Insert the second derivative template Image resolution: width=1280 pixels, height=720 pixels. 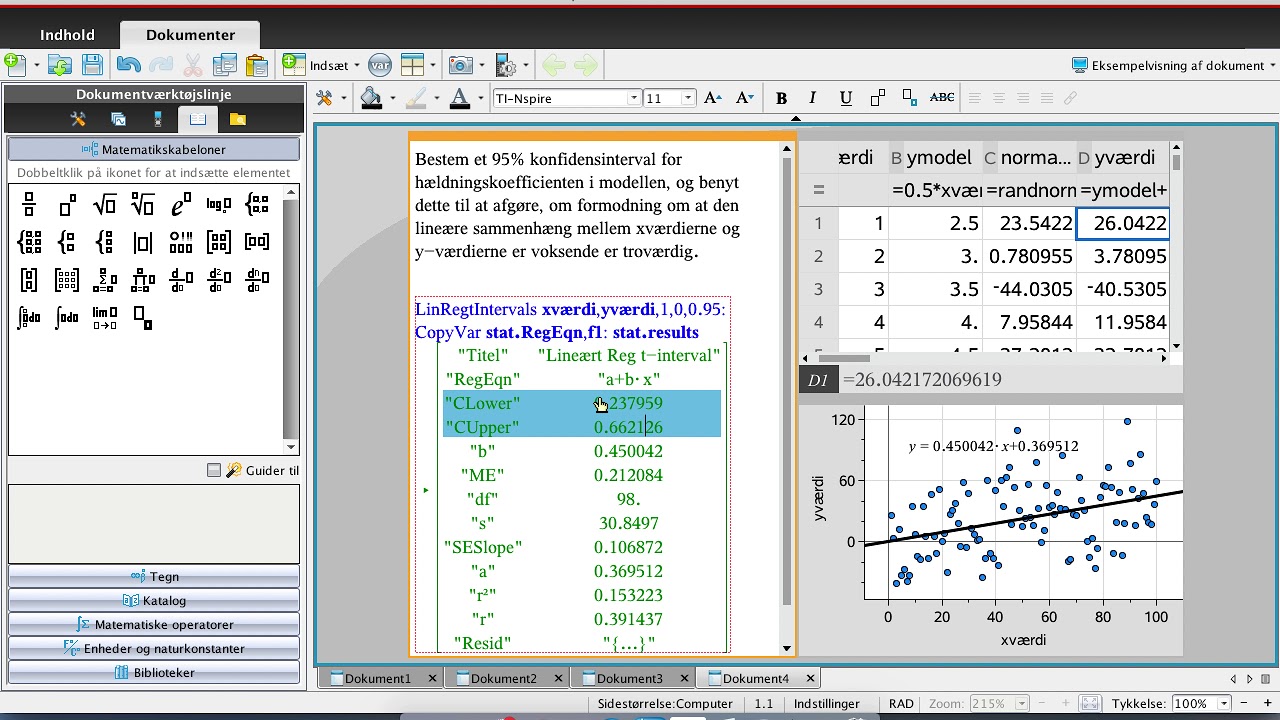(218, 279)
